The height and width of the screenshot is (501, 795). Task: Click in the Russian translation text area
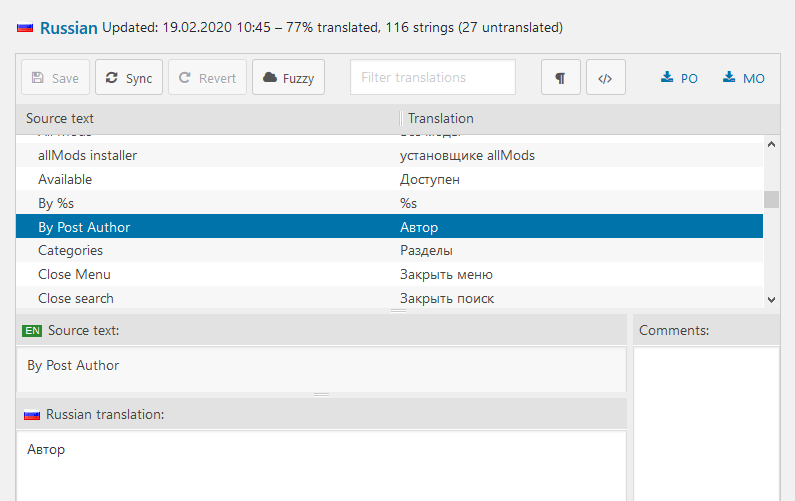pyautogui.click(x=321, y=466)
